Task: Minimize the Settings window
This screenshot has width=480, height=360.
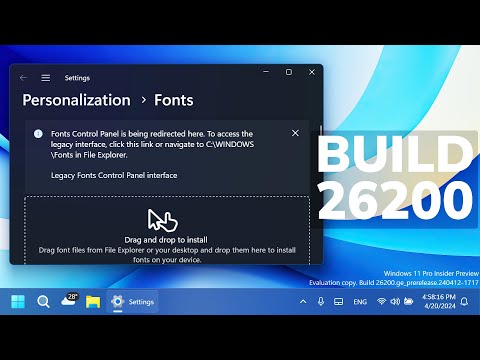Action: [x=266, y=72]
